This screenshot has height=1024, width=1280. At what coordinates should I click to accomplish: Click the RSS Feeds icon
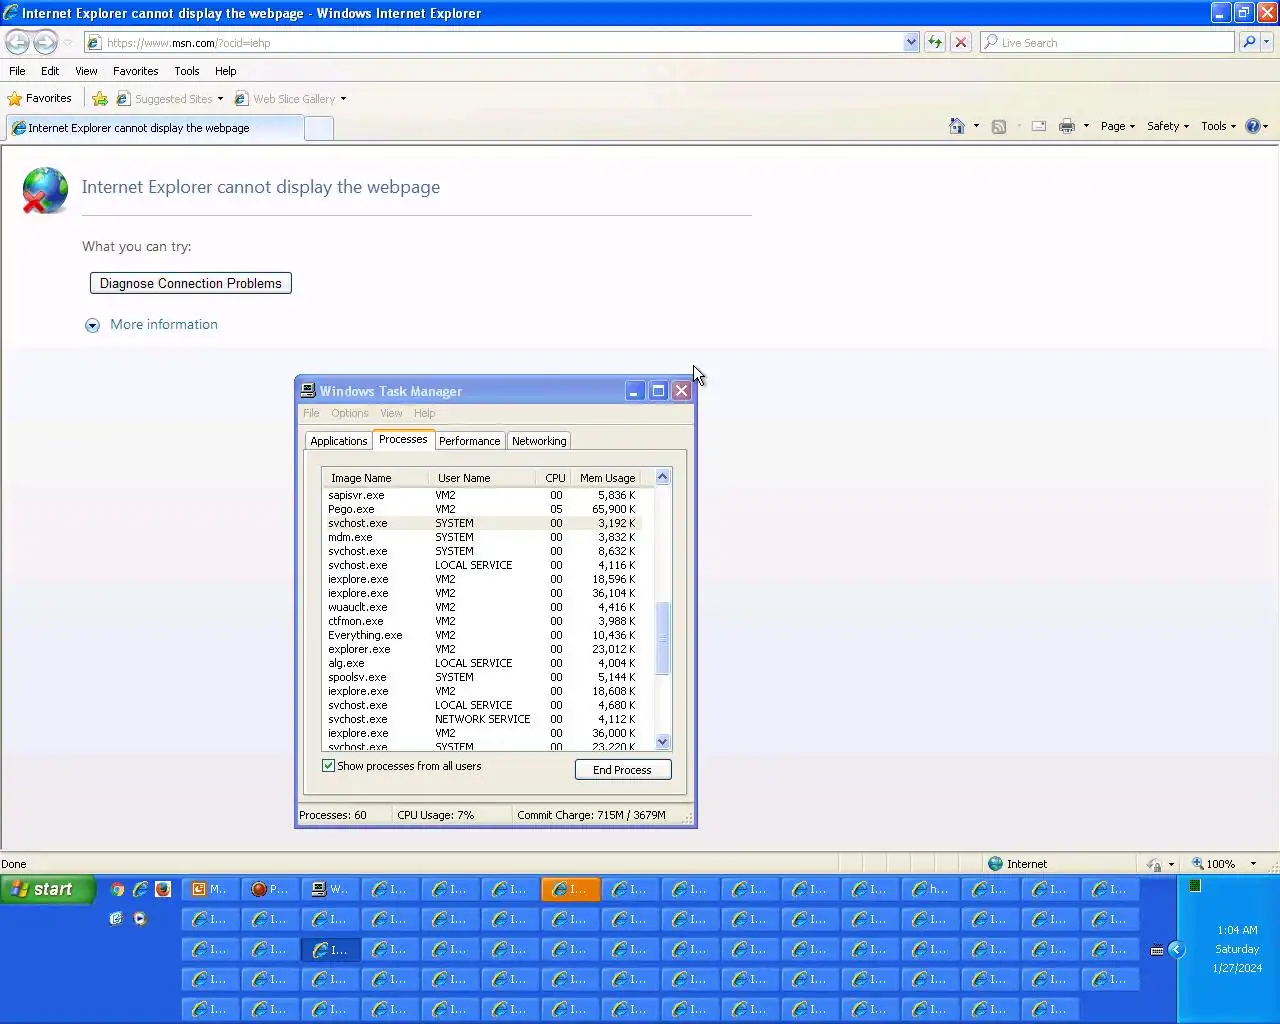point(998,126)
